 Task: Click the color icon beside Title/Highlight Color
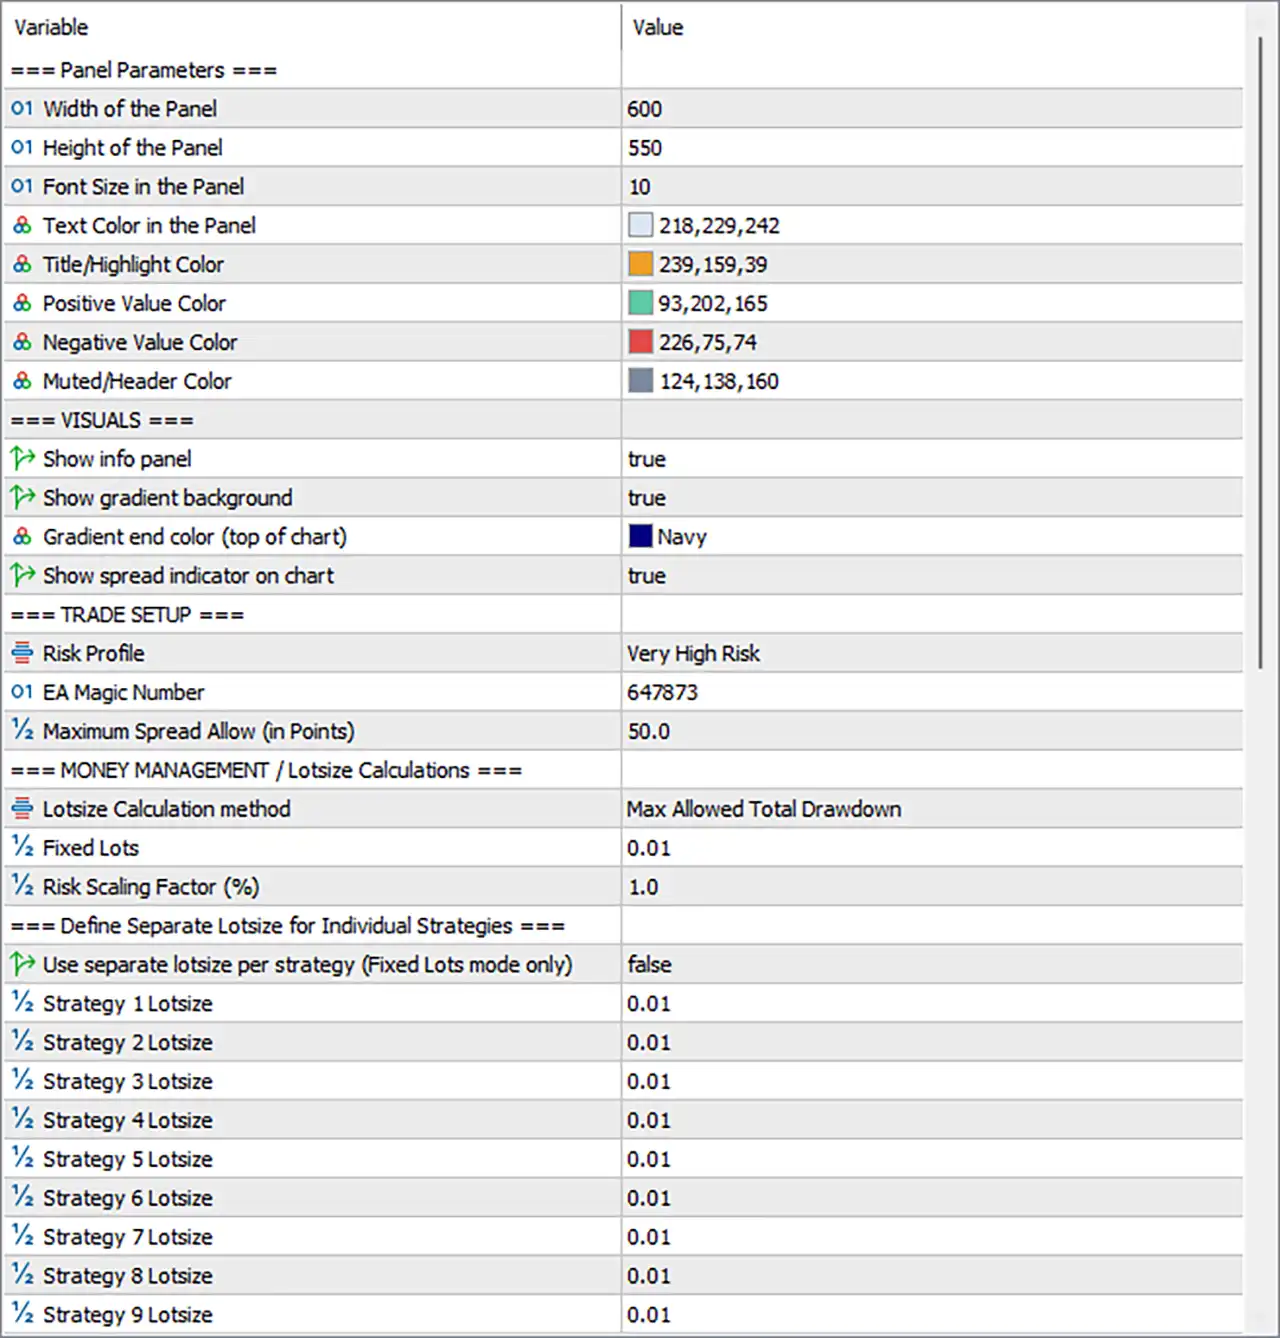point(22,264)
